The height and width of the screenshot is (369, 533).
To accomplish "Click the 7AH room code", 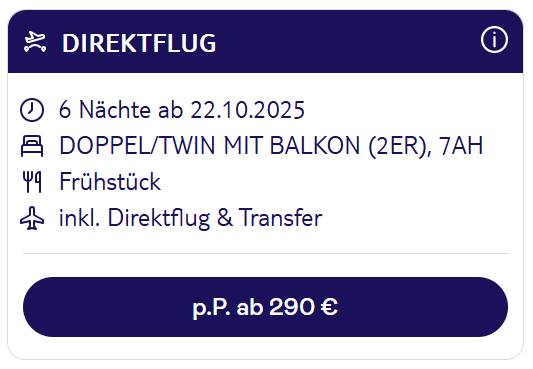I will click(461, 146).
